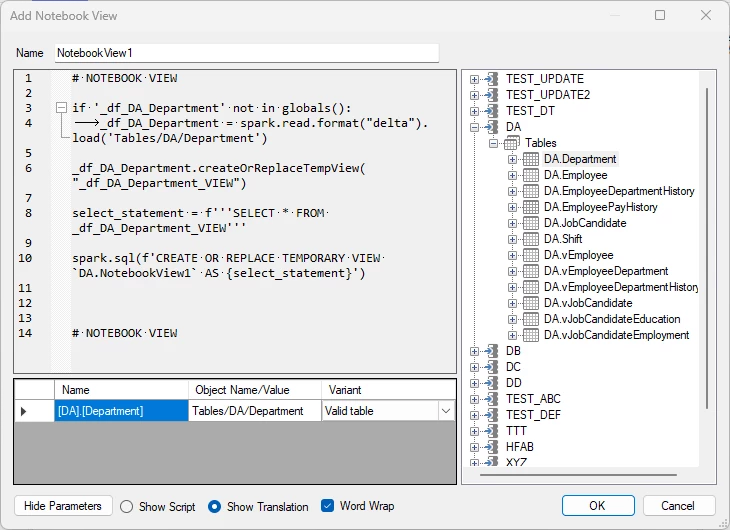Click the TEST_DEF schema icon

point(491,415)
